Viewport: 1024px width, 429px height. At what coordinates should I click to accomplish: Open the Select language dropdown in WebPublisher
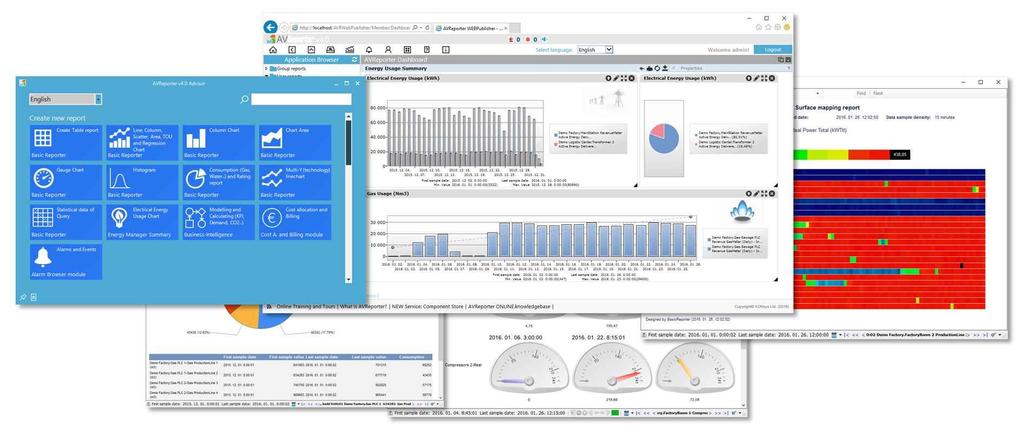(x=595, y=50)
